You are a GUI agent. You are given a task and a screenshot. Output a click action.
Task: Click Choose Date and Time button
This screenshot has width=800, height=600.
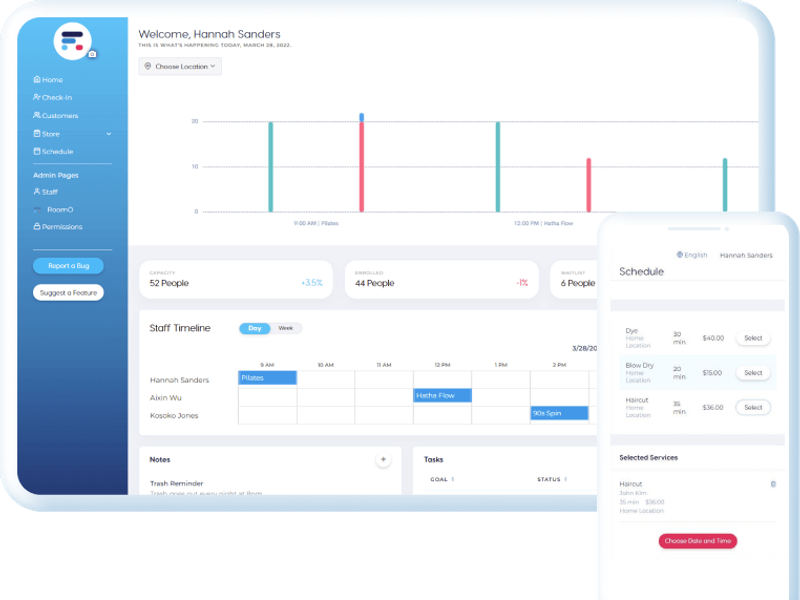click(698, 541)
